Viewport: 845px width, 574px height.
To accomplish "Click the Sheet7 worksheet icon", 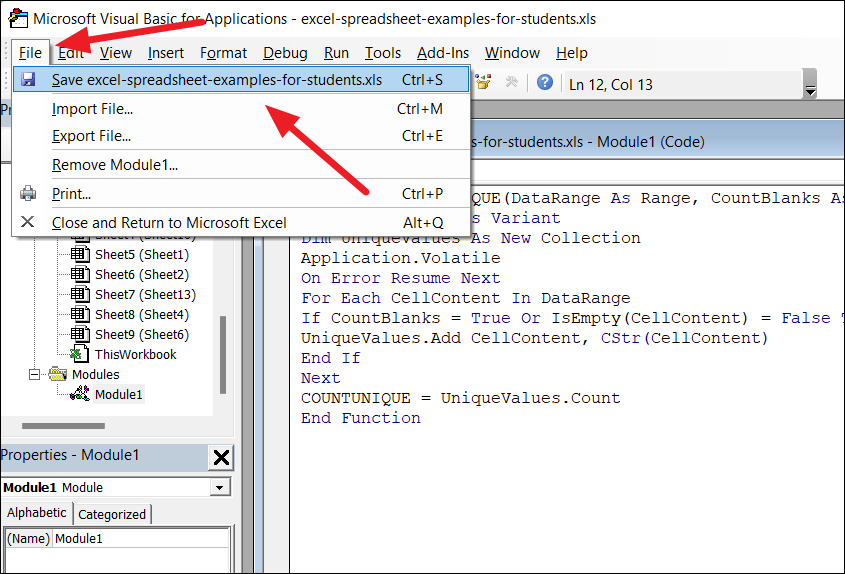I will 80,294.
